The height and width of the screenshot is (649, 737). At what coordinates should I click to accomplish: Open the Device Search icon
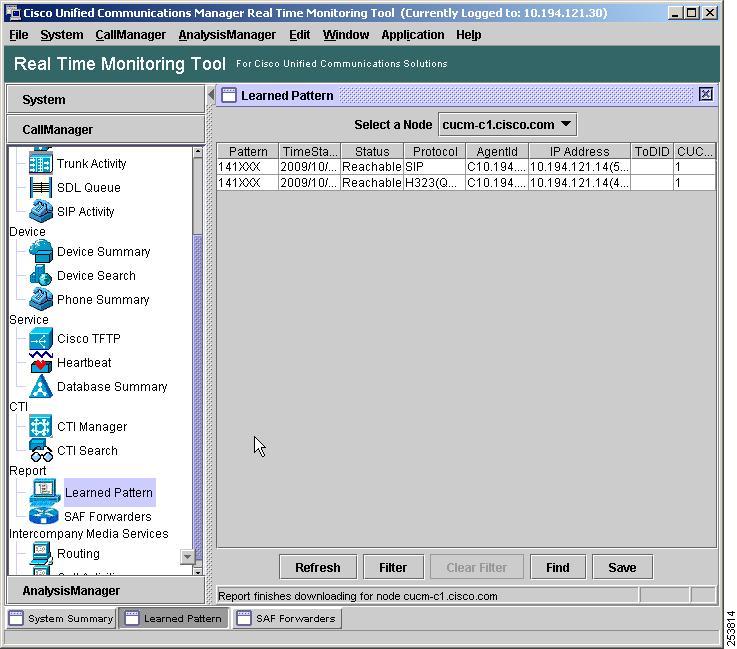(41, 275)
